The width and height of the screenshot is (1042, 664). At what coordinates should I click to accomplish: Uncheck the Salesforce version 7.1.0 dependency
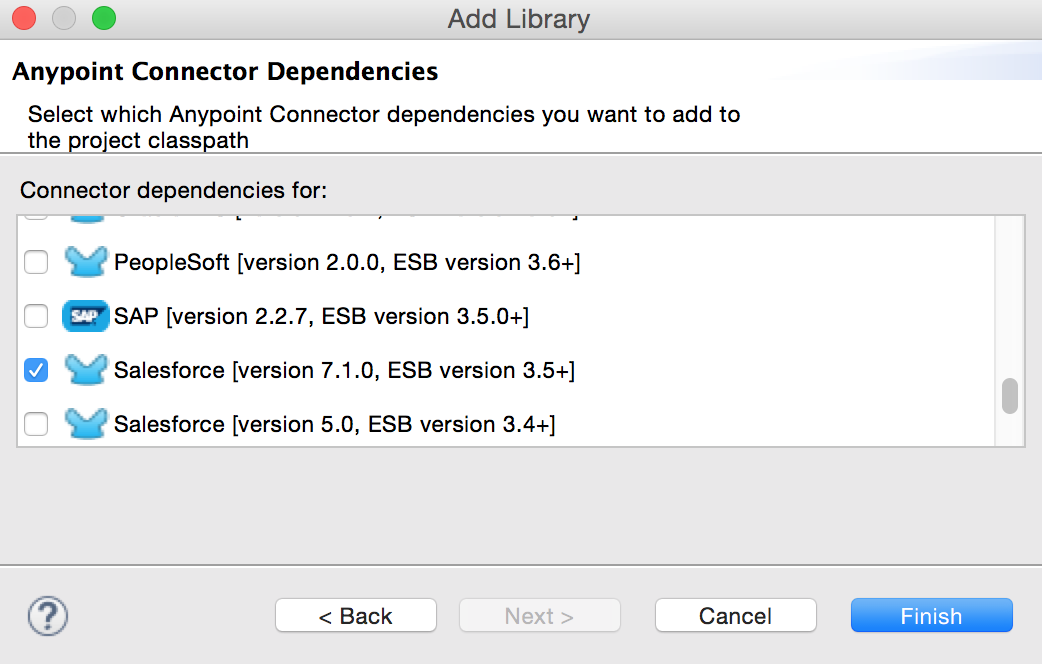(36, 370)
